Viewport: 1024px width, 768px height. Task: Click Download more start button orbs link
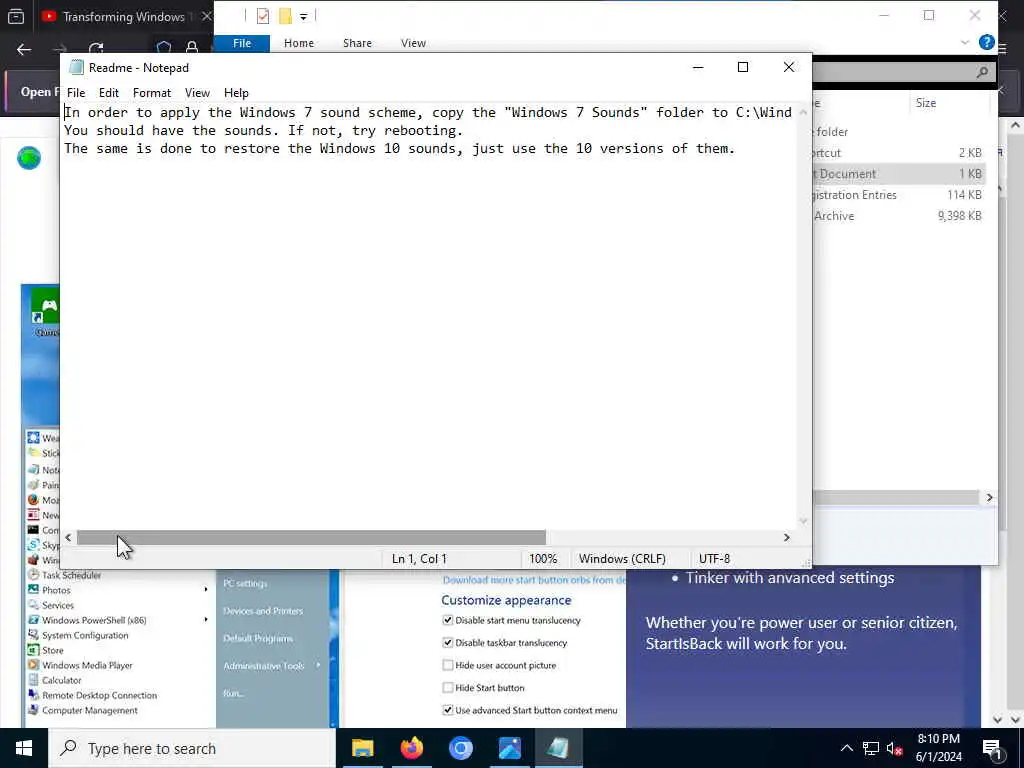(534, 580)
